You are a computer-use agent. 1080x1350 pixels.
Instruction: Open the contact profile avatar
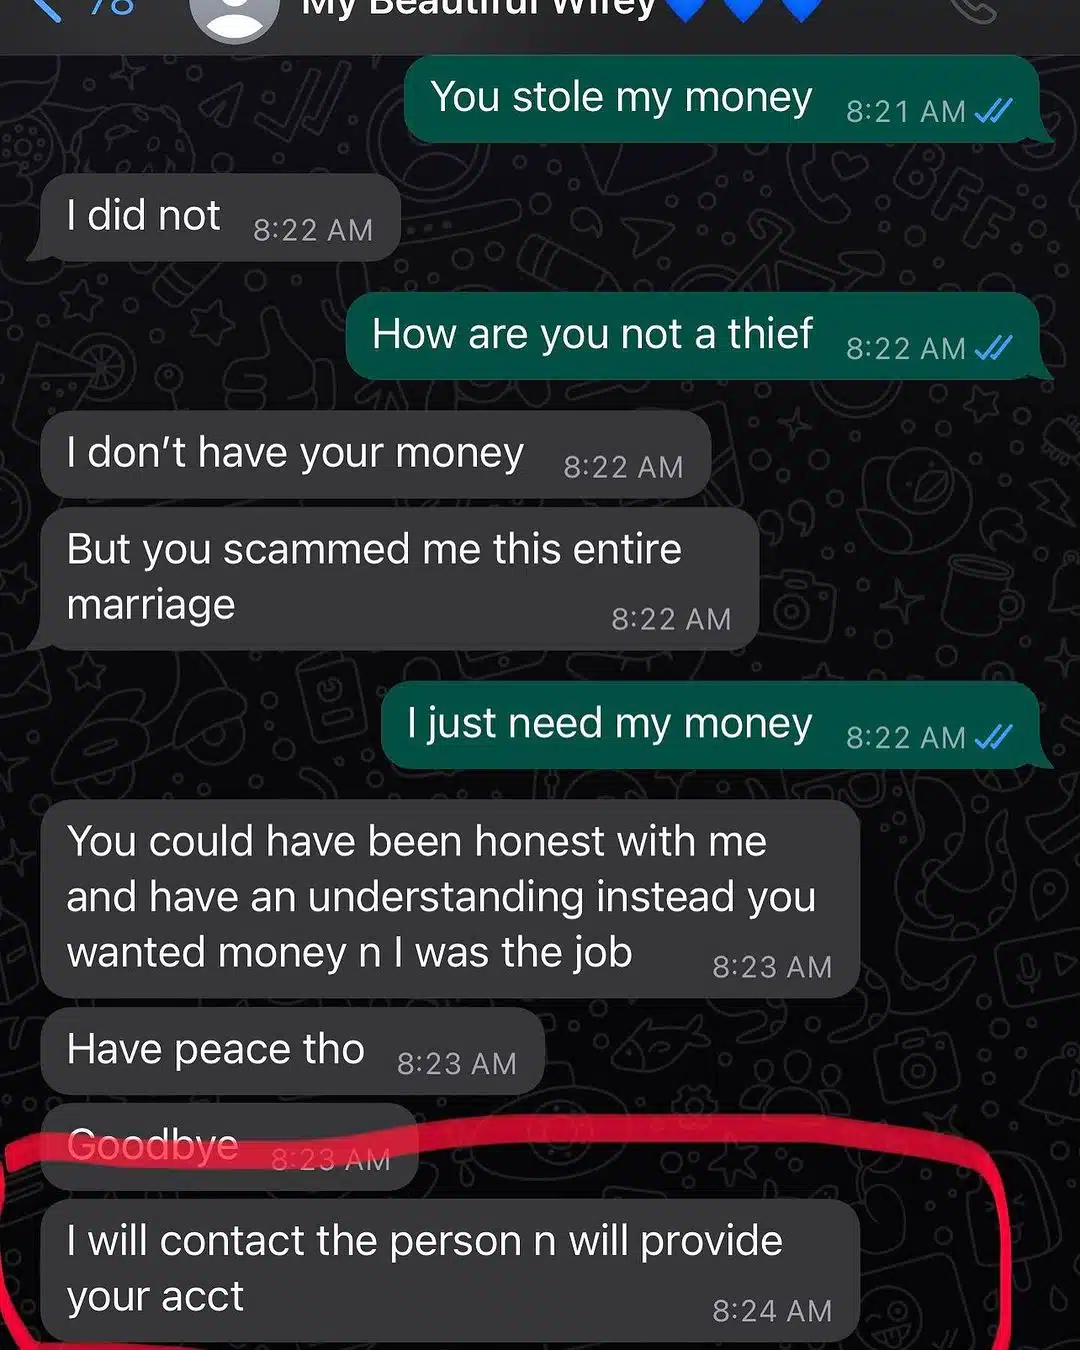click(x=234, y=15)
